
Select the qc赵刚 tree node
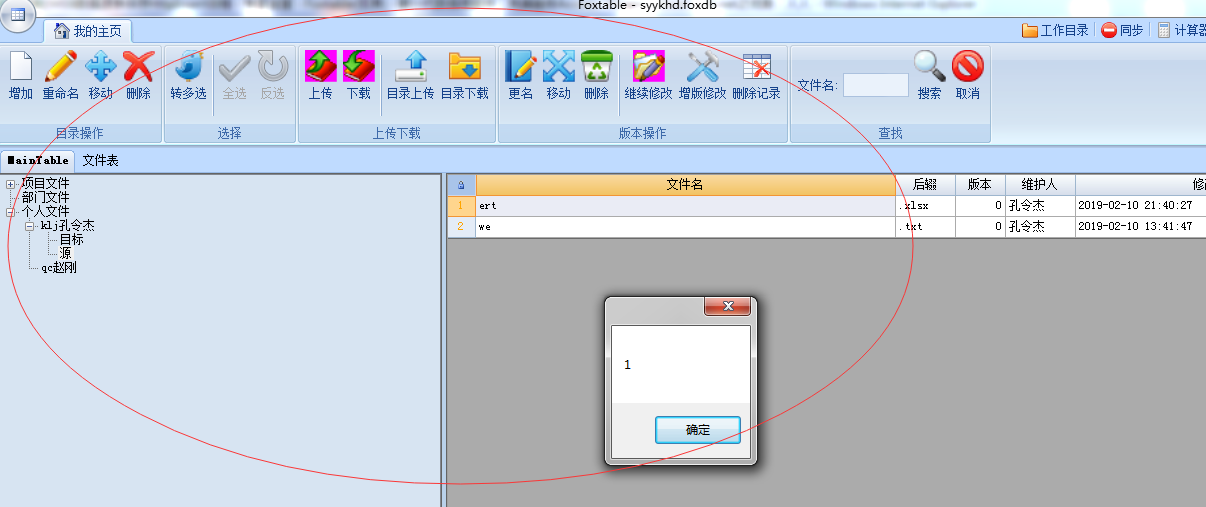coord(59,268)
